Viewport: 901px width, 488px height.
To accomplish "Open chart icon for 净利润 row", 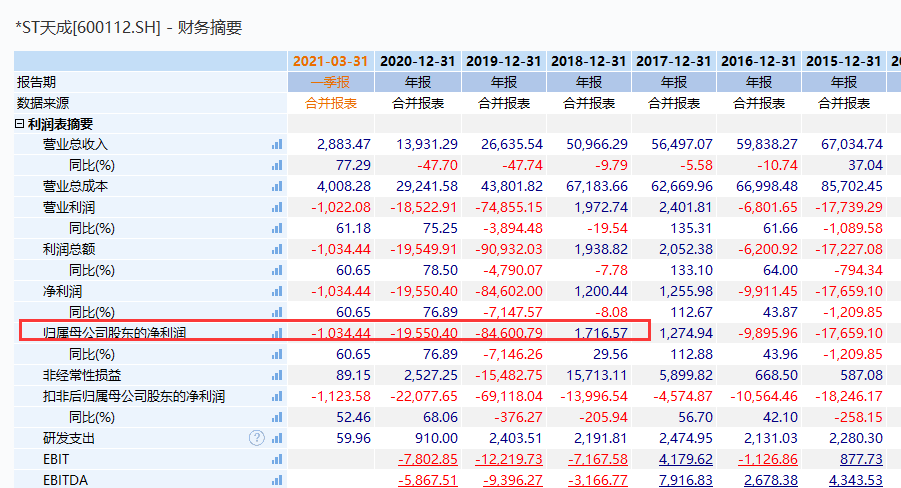I will [277, 291].
